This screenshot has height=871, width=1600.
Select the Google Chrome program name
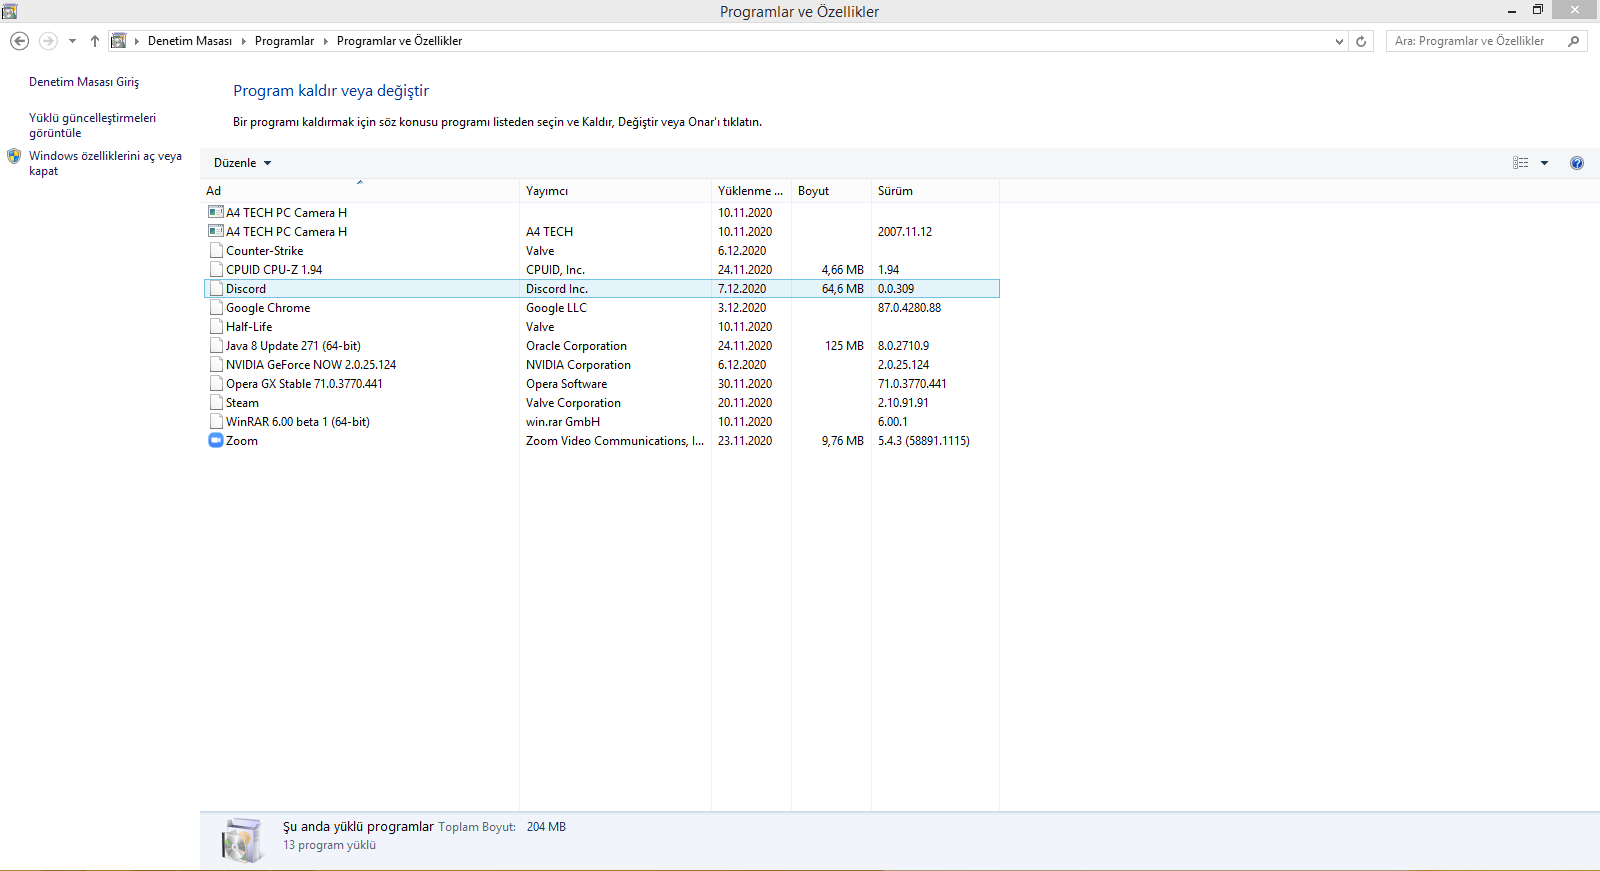[268, 308]
